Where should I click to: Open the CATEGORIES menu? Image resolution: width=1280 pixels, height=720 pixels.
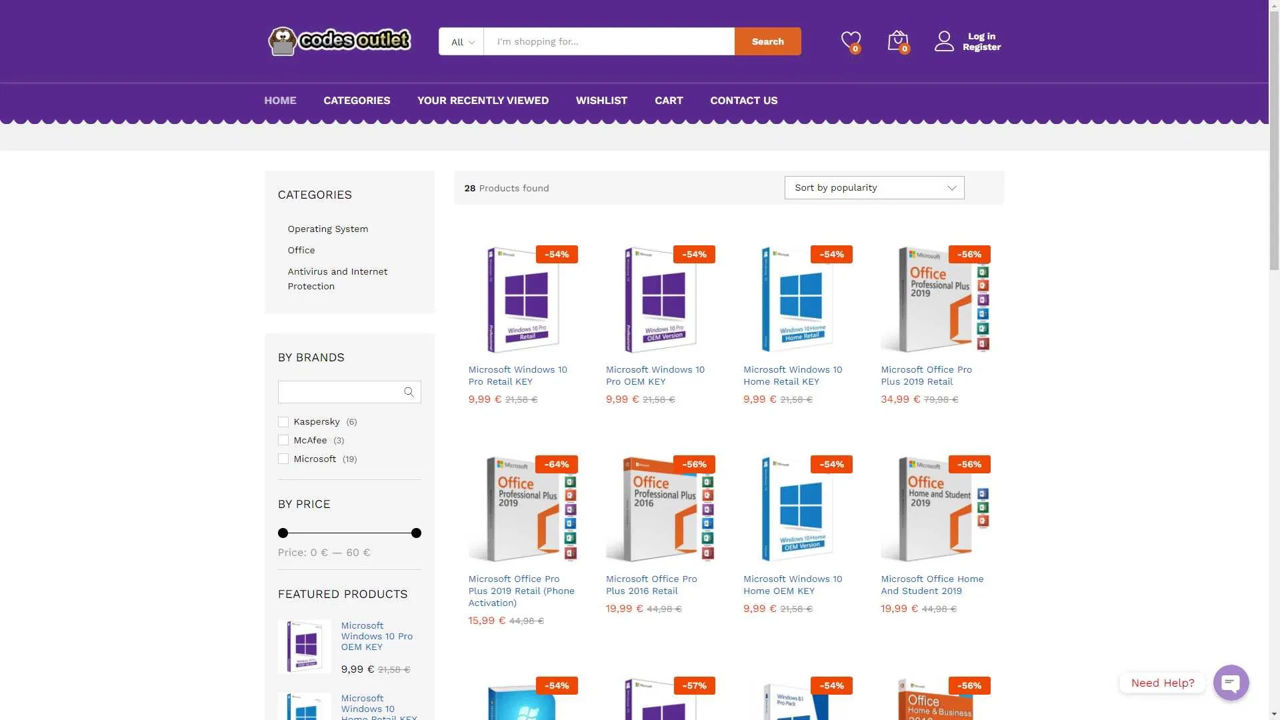click(x=357, y=100)
